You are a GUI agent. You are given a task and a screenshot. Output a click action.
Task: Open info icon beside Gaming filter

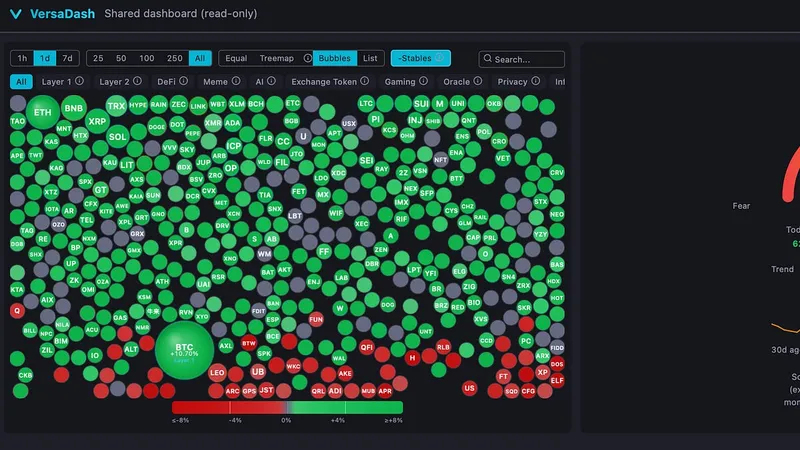click(423, 81)
